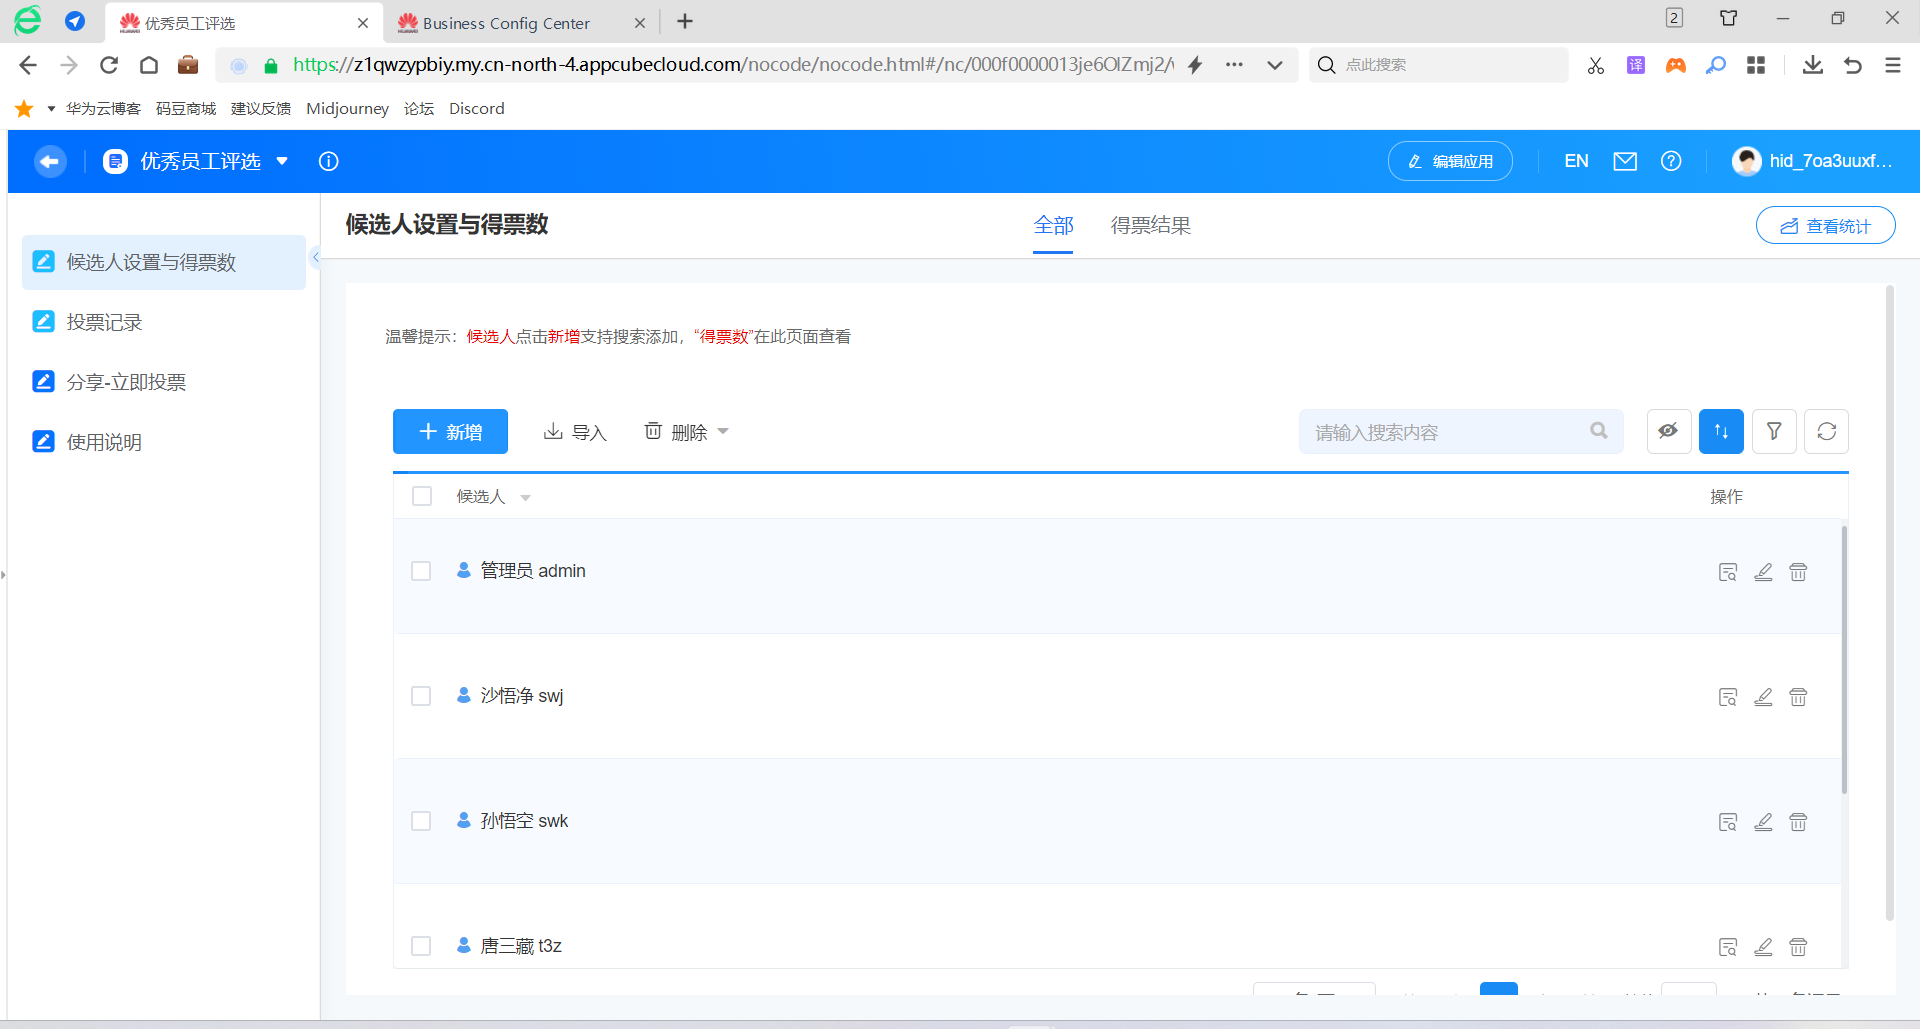Open the Discord bookmark
This screenshot has width=1920, height=1029.
tap(477, 109)
